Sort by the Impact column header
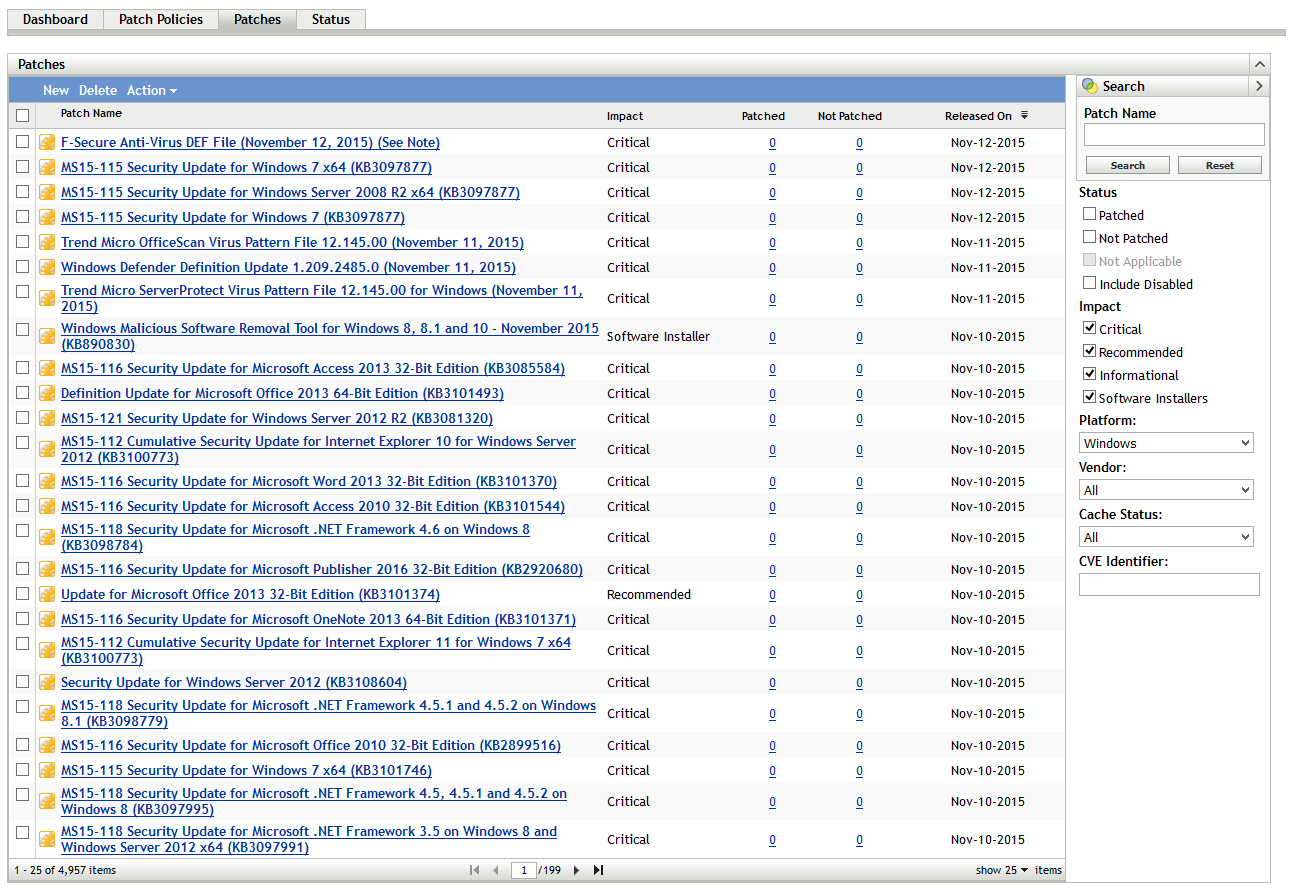This screenshot has height=893, width=1293. tap(625, 116)
